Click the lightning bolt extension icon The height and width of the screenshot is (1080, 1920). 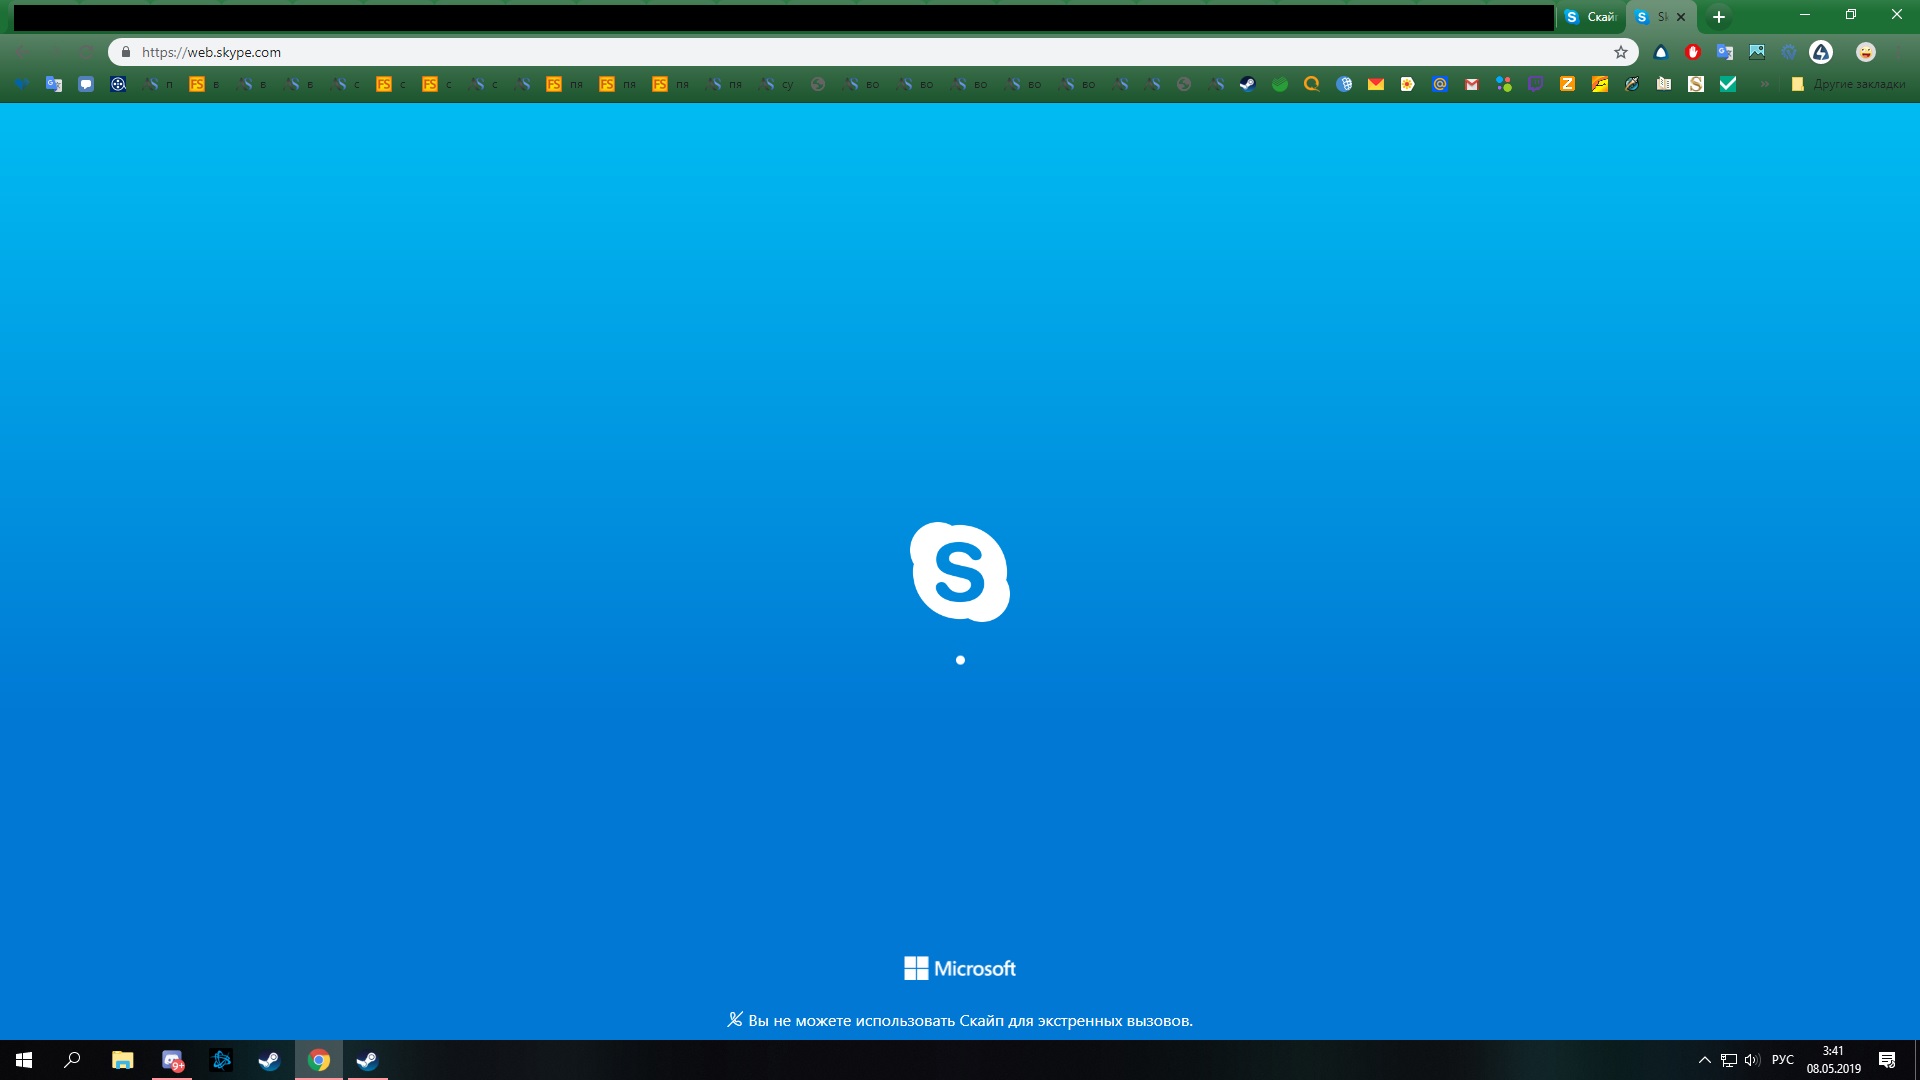click(1821, 52)
